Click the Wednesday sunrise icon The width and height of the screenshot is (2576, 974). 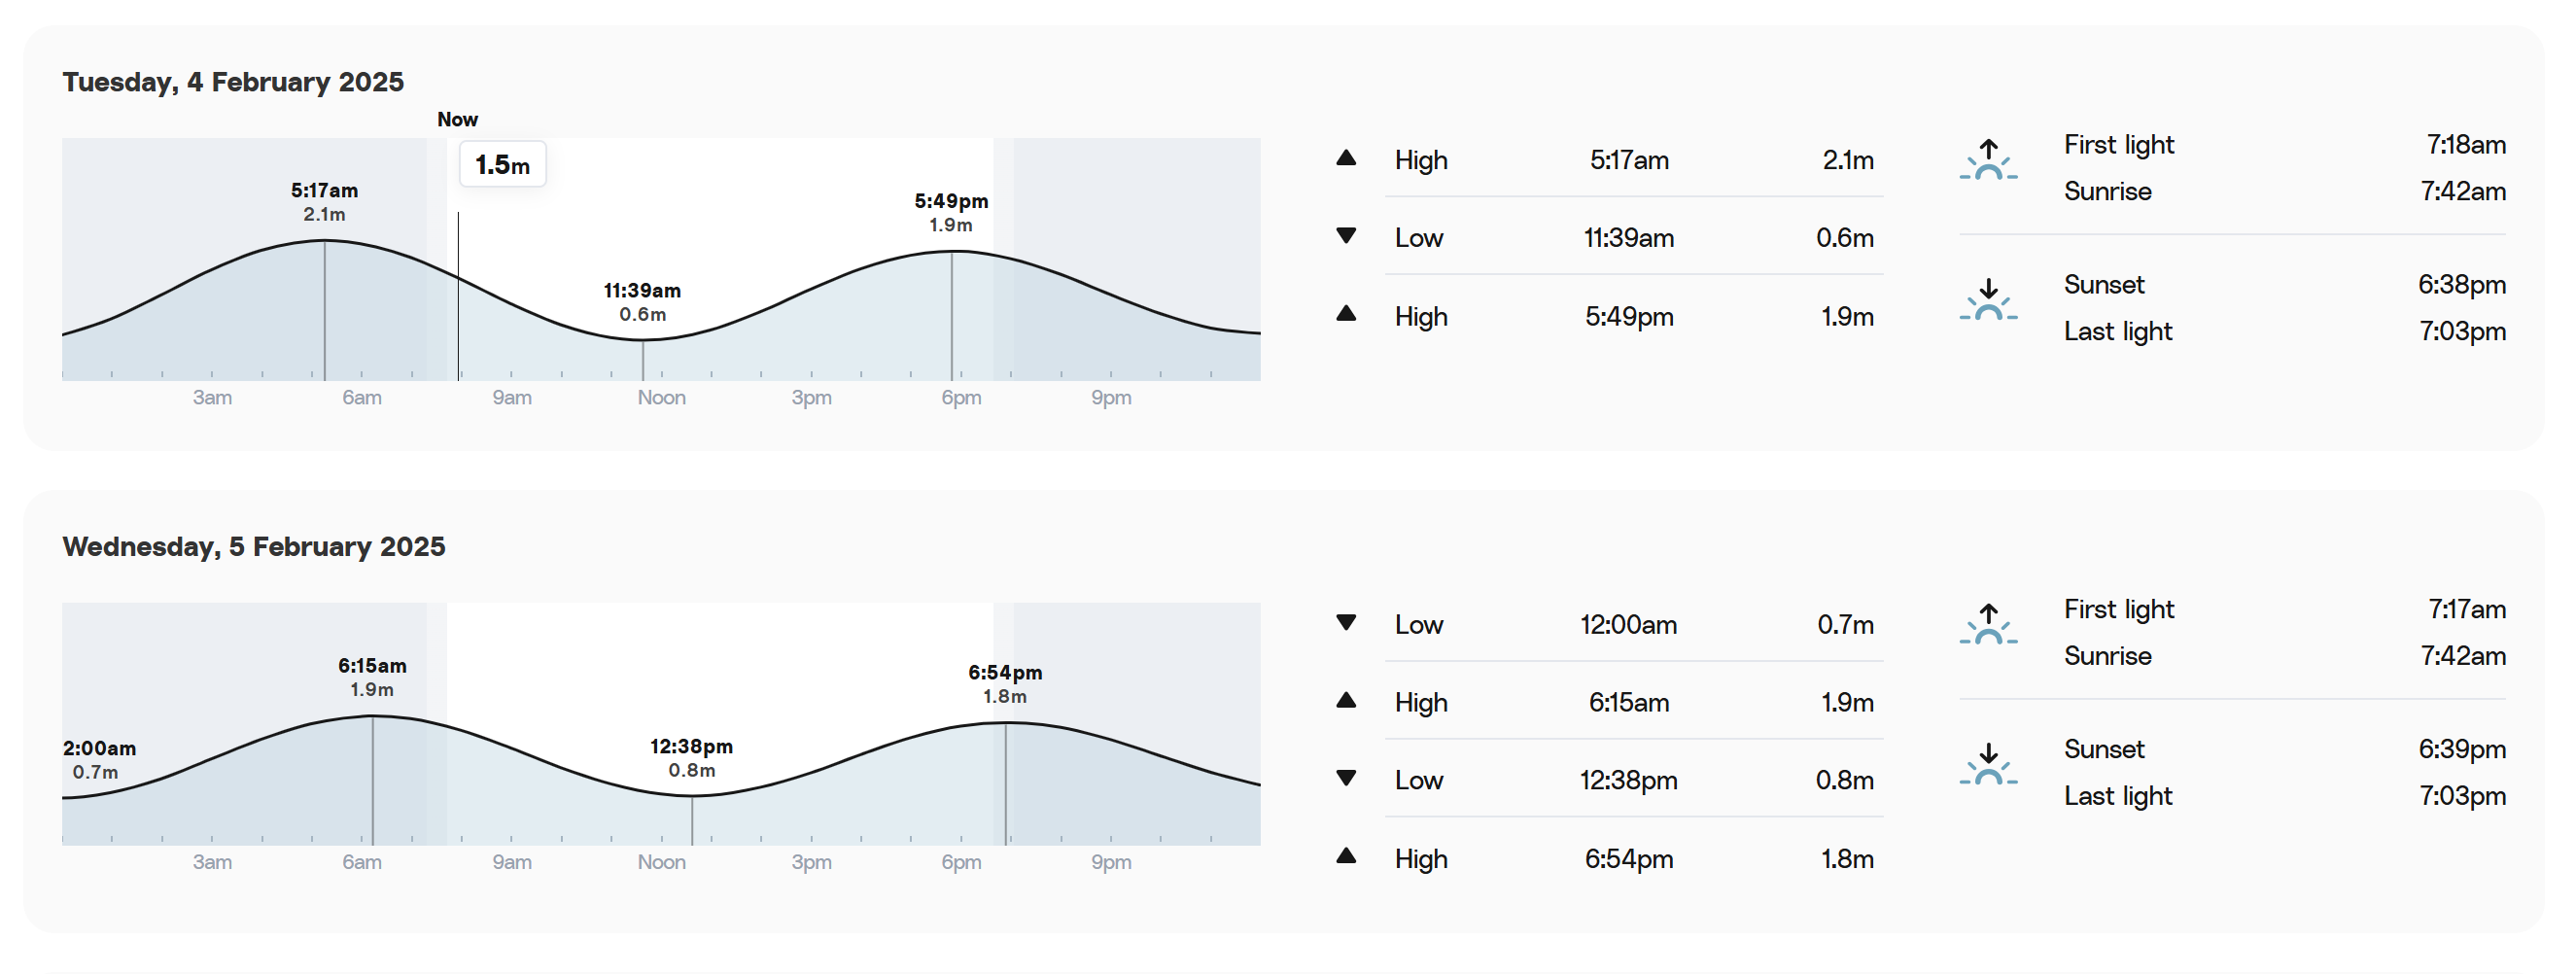tap(1988, 625)
